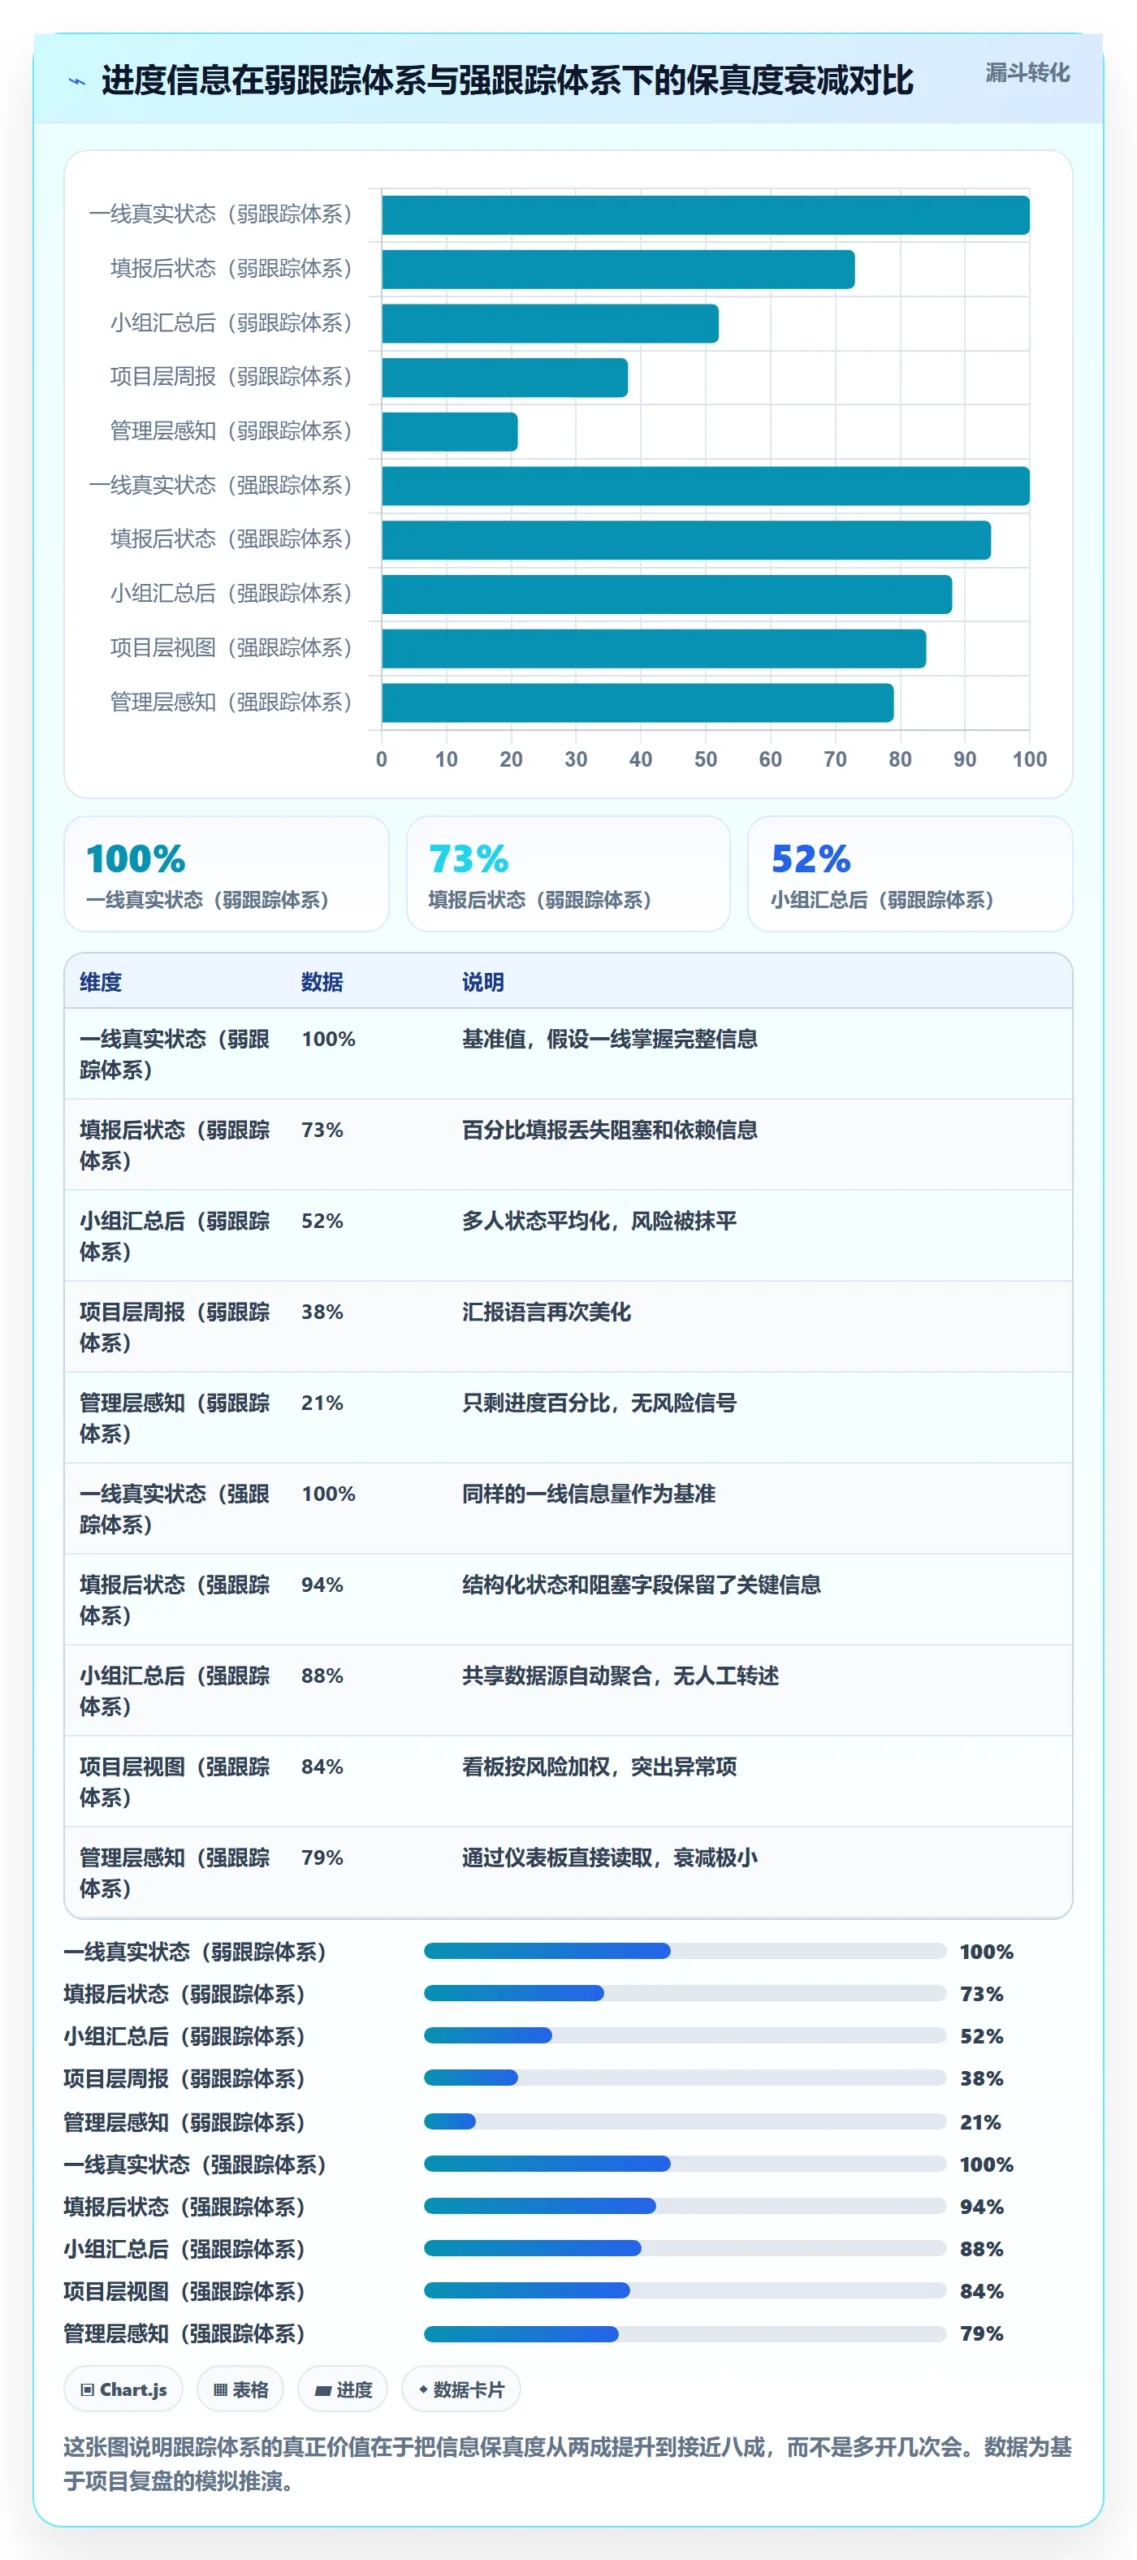Click progress bar for 小组汇总后（强跟踪体系）88%
1137x2560 pixels.
click(x=685, y=2247)
